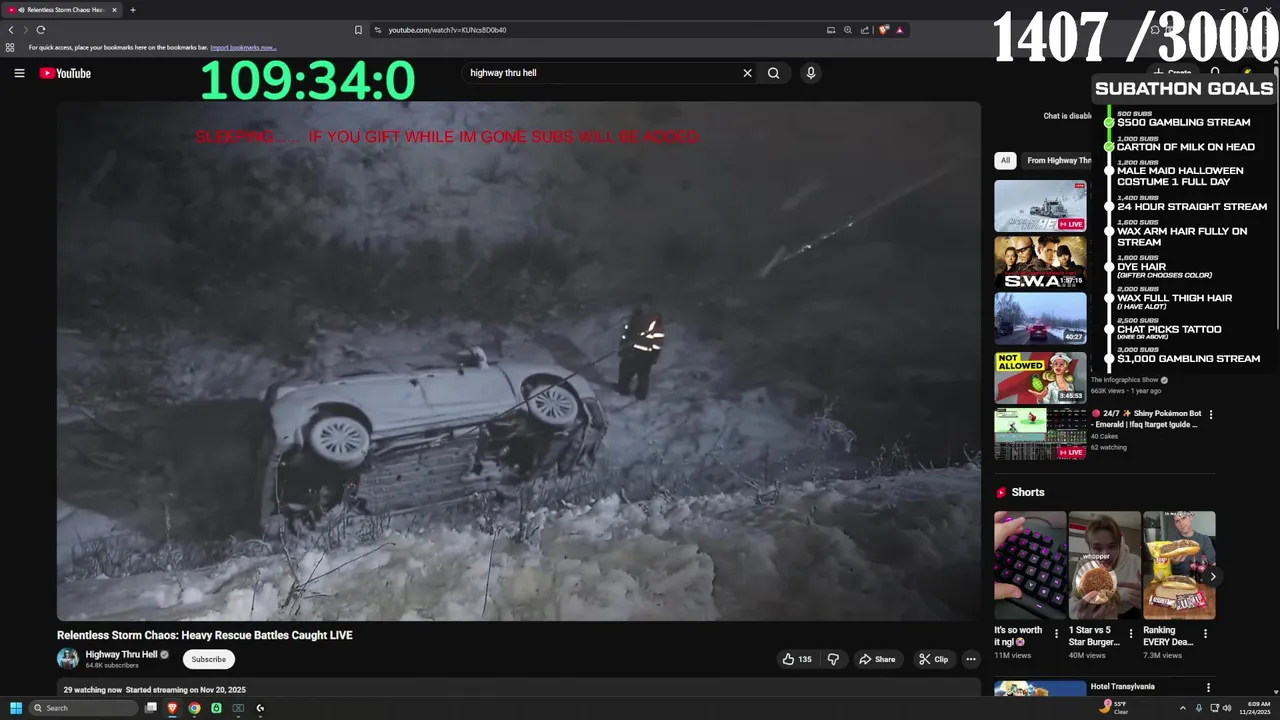Subscribe to Highway Thru Hell channel
Screen dimensions: 1280x720
[x=209, y=659]
